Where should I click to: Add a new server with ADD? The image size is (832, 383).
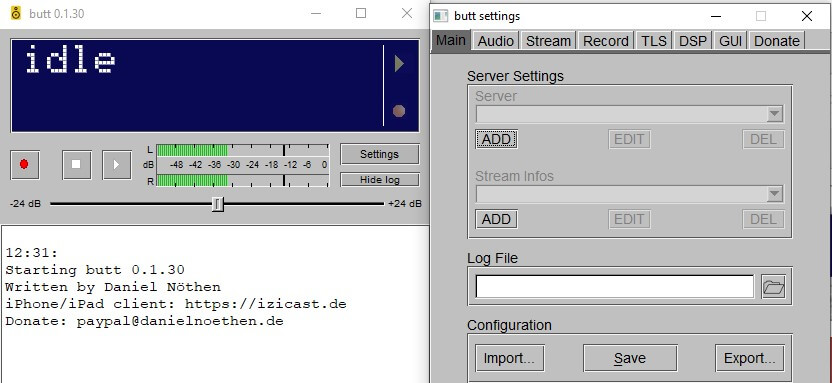[496, 140]
